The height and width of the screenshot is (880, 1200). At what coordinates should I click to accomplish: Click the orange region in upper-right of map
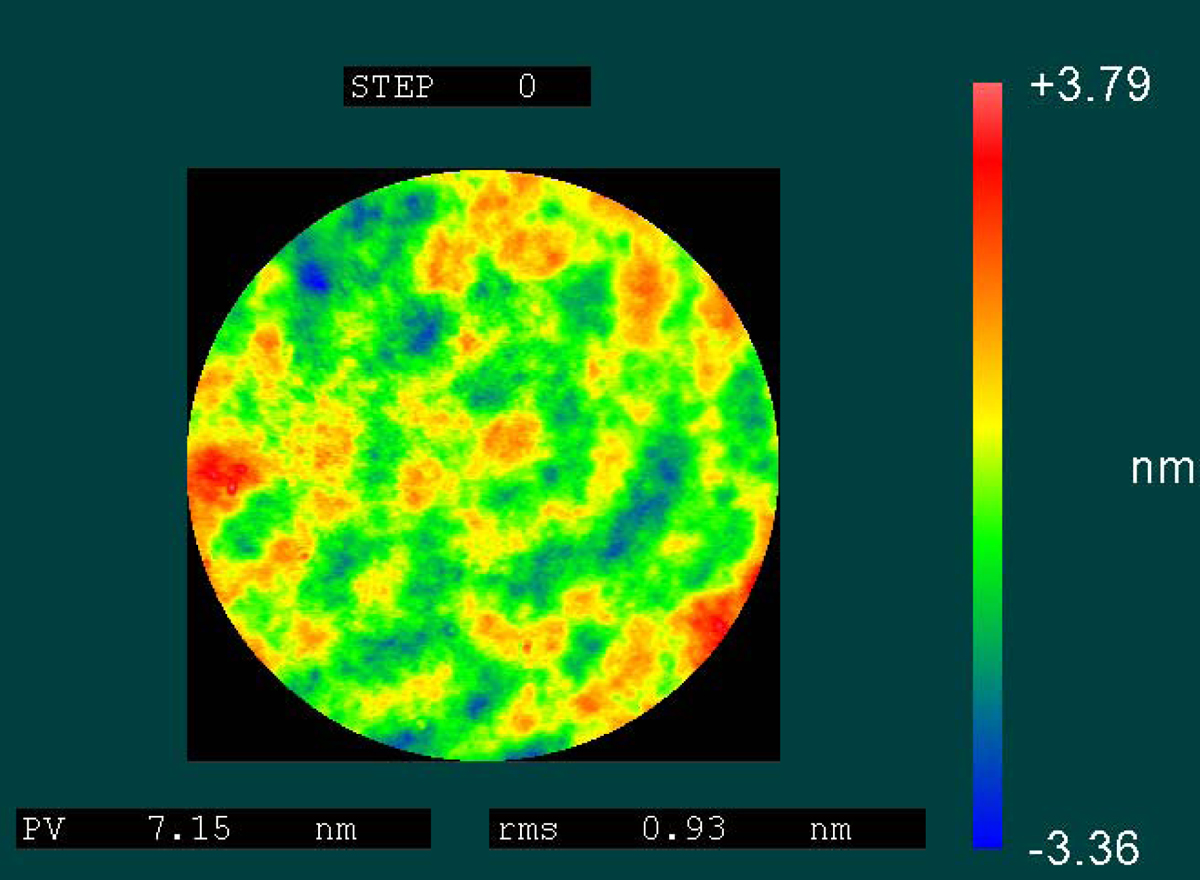(645, 283)
